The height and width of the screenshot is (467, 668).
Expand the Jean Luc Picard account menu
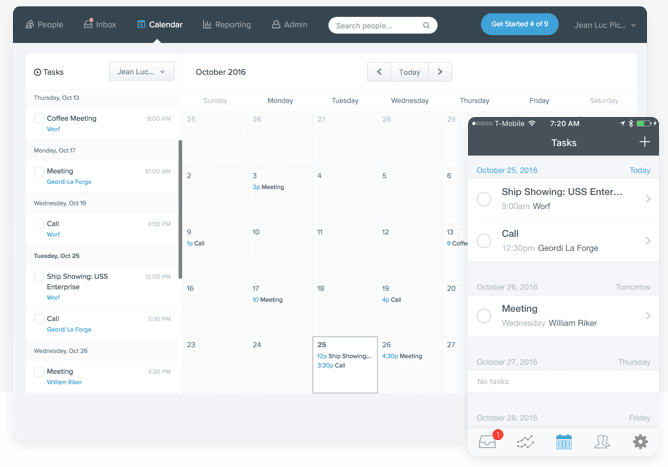[606, 25]
